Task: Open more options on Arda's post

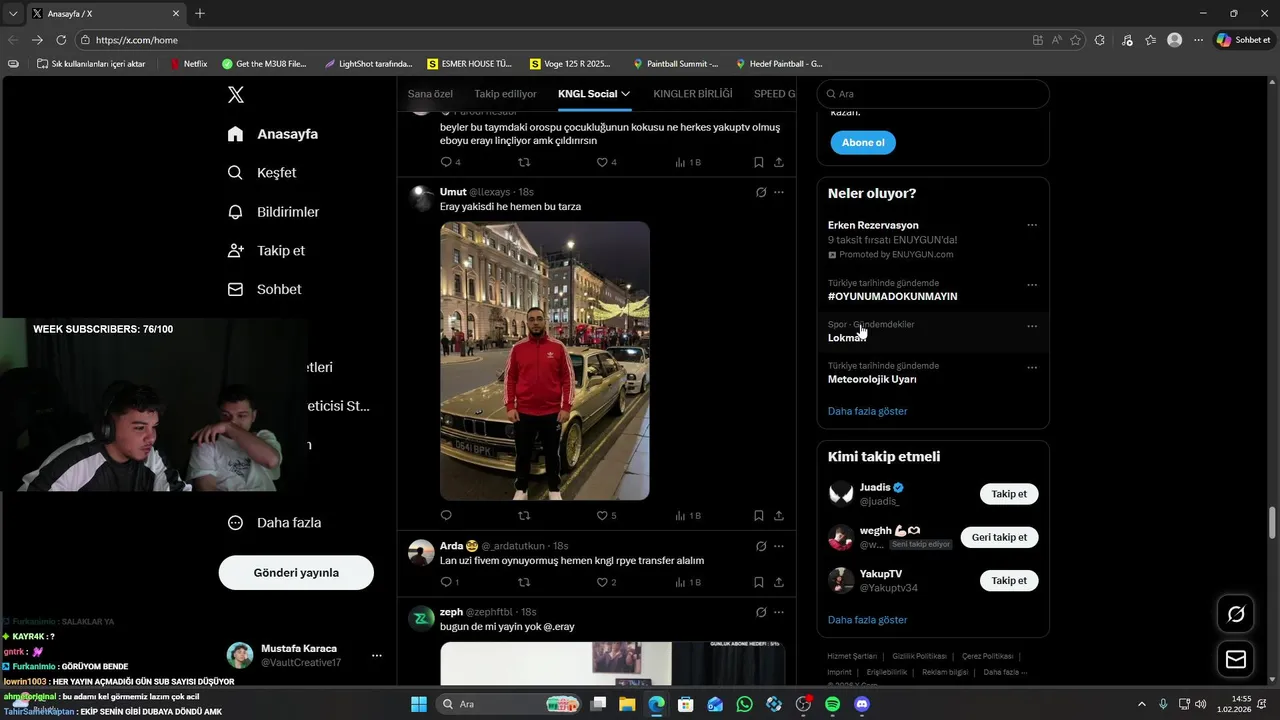Action: click(x=779, y=546)
